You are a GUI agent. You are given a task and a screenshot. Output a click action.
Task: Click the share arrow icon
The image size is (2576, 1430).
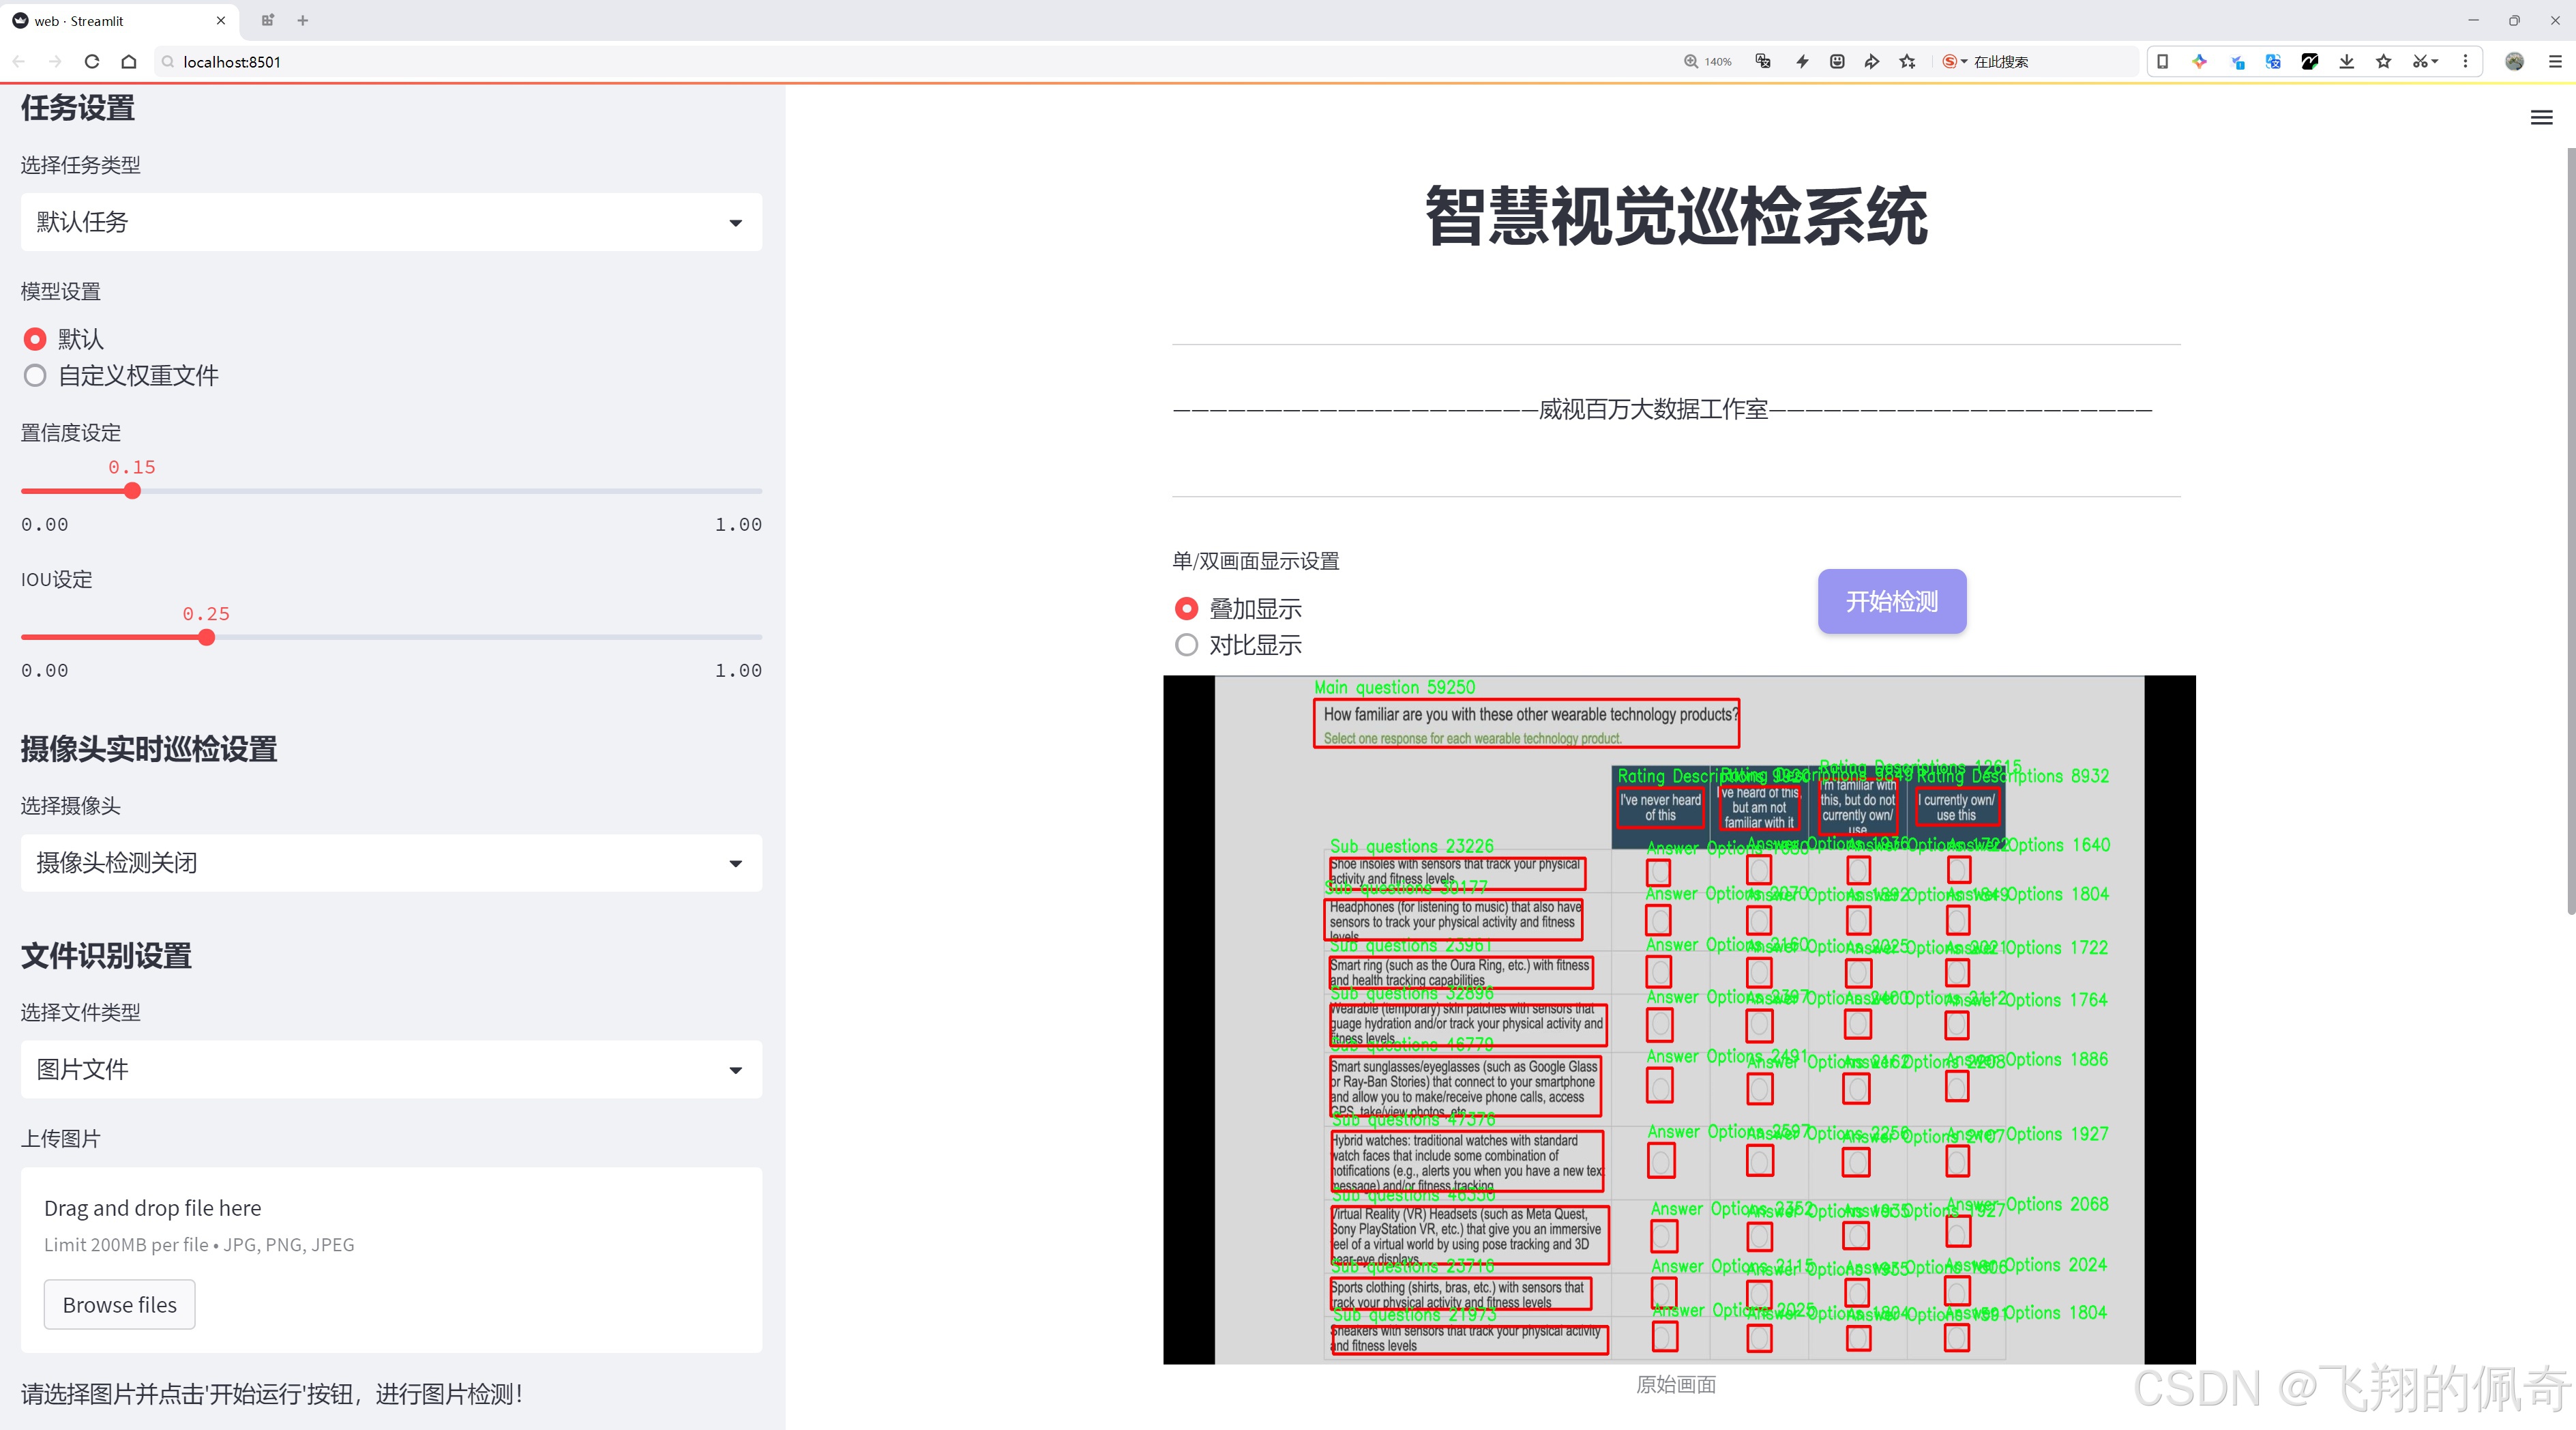pos(1872,61)
